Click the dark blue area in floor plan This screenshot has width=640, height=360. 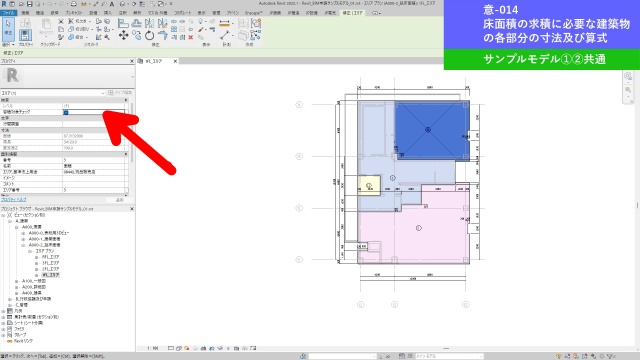[x=431, y=130]
